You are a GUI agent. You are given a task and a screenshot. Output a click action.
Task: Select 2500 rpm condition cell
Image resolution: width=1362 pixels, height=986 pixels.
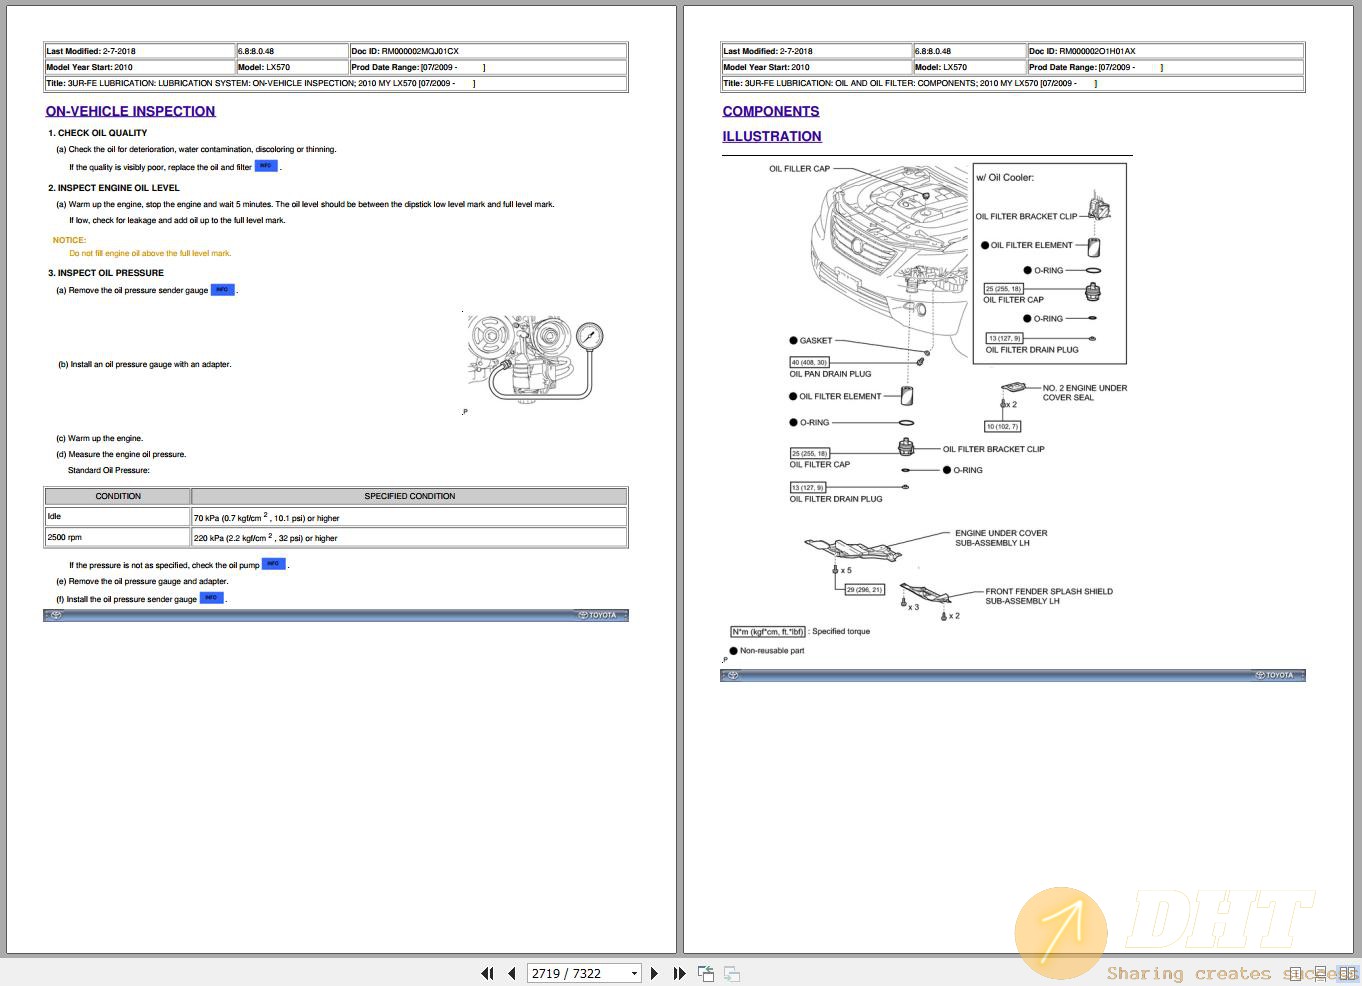click(118, 538)
